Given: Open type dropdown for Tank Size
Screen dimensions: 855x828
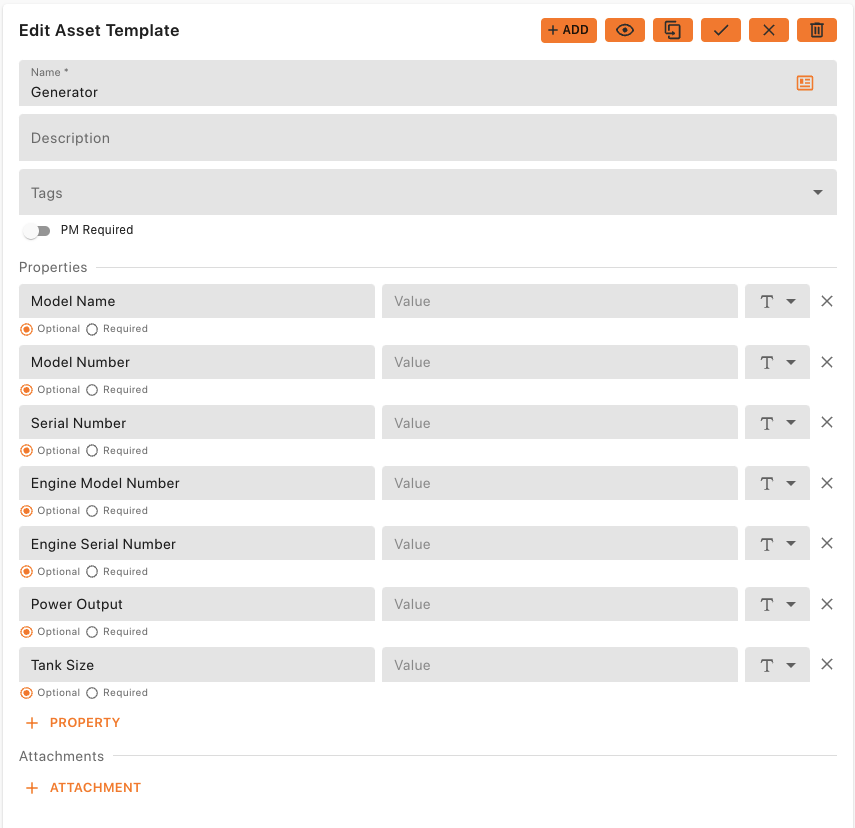Looking at the screenshot, I should click(777, 664).
